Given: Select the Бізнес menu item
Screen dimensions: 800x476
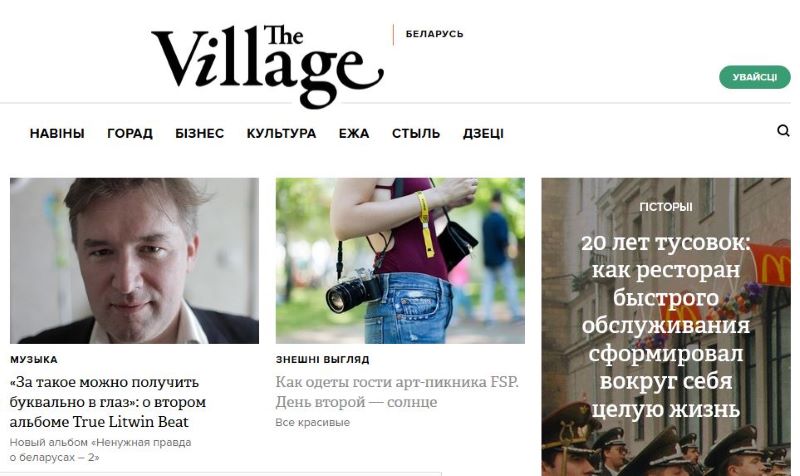Looking at the screenshot, I should coord(199,133).
